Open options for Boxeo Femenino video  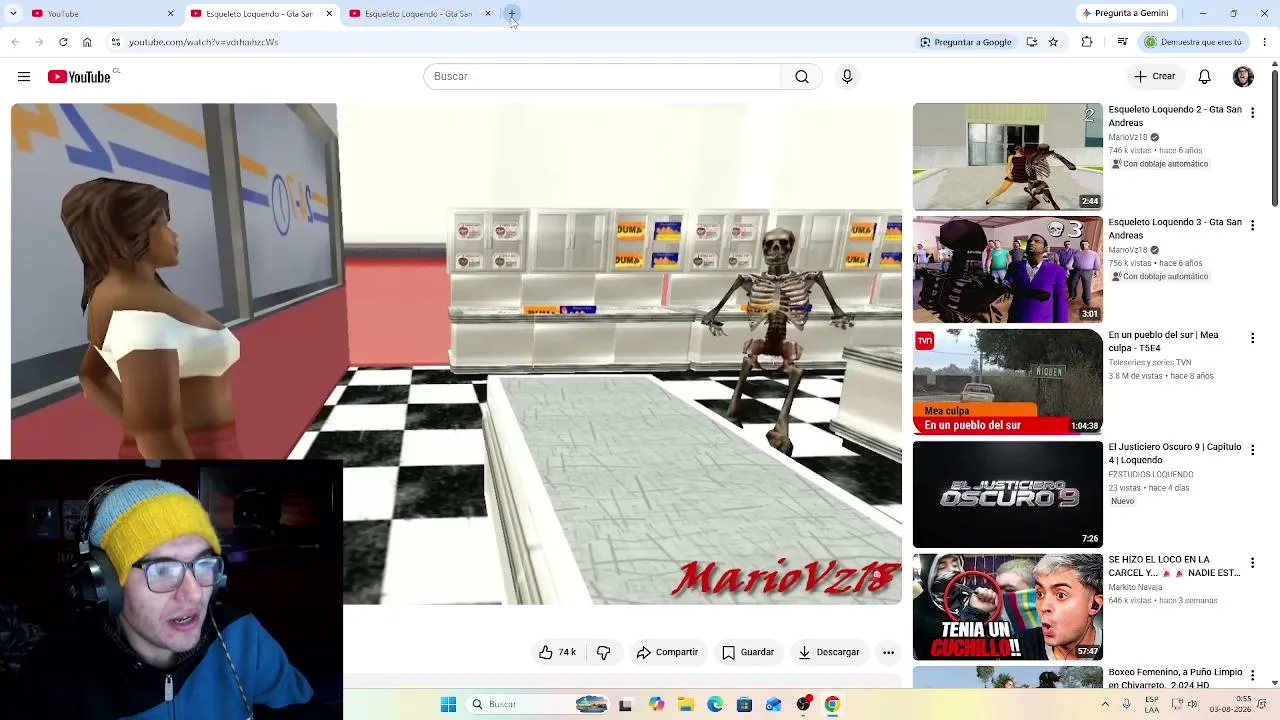click(x=1252, y=676)
